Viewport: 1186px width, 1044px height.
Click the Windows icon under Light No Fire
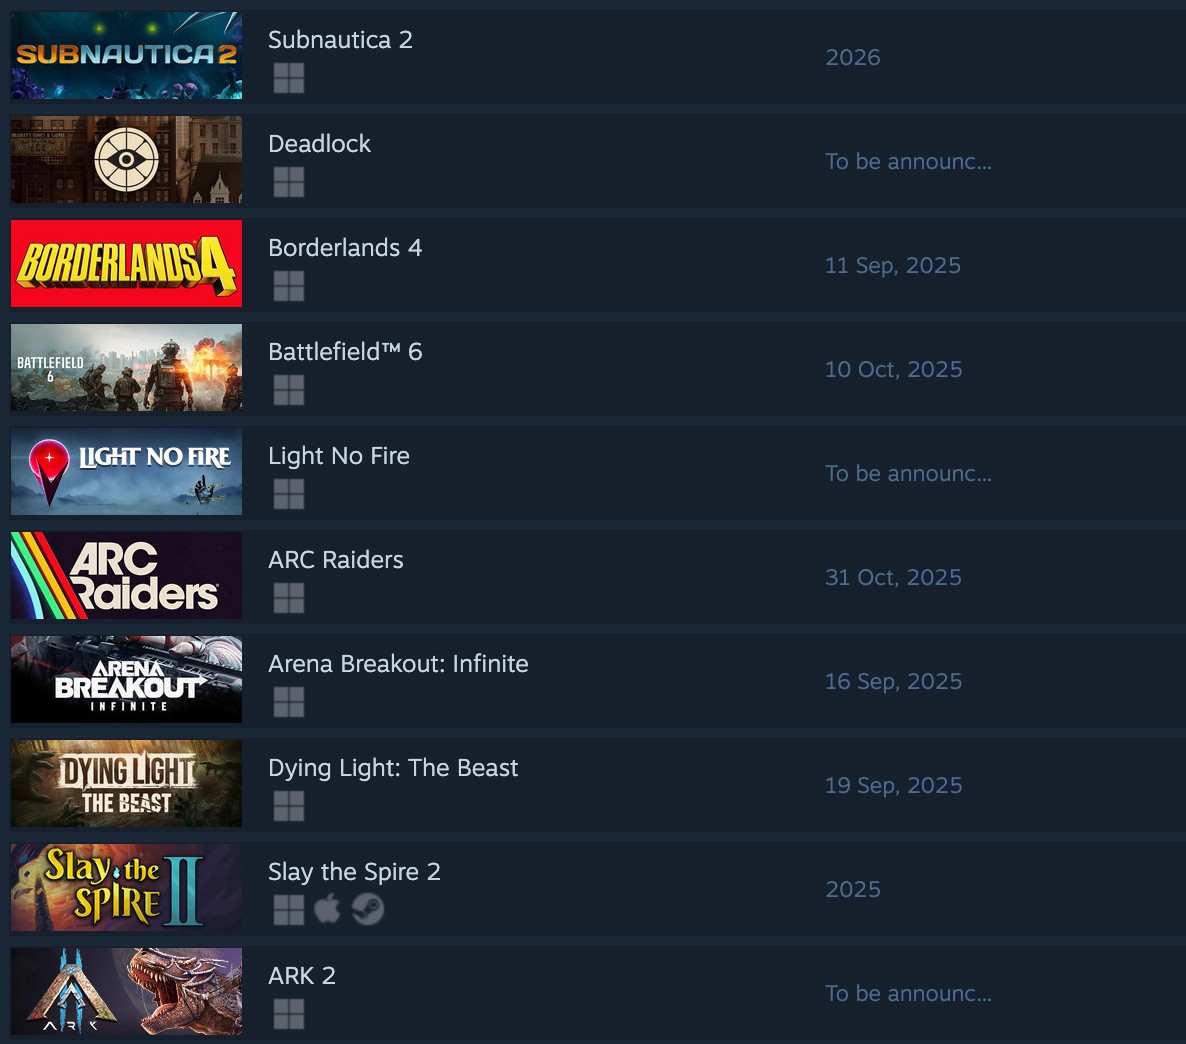coord(289,494)
